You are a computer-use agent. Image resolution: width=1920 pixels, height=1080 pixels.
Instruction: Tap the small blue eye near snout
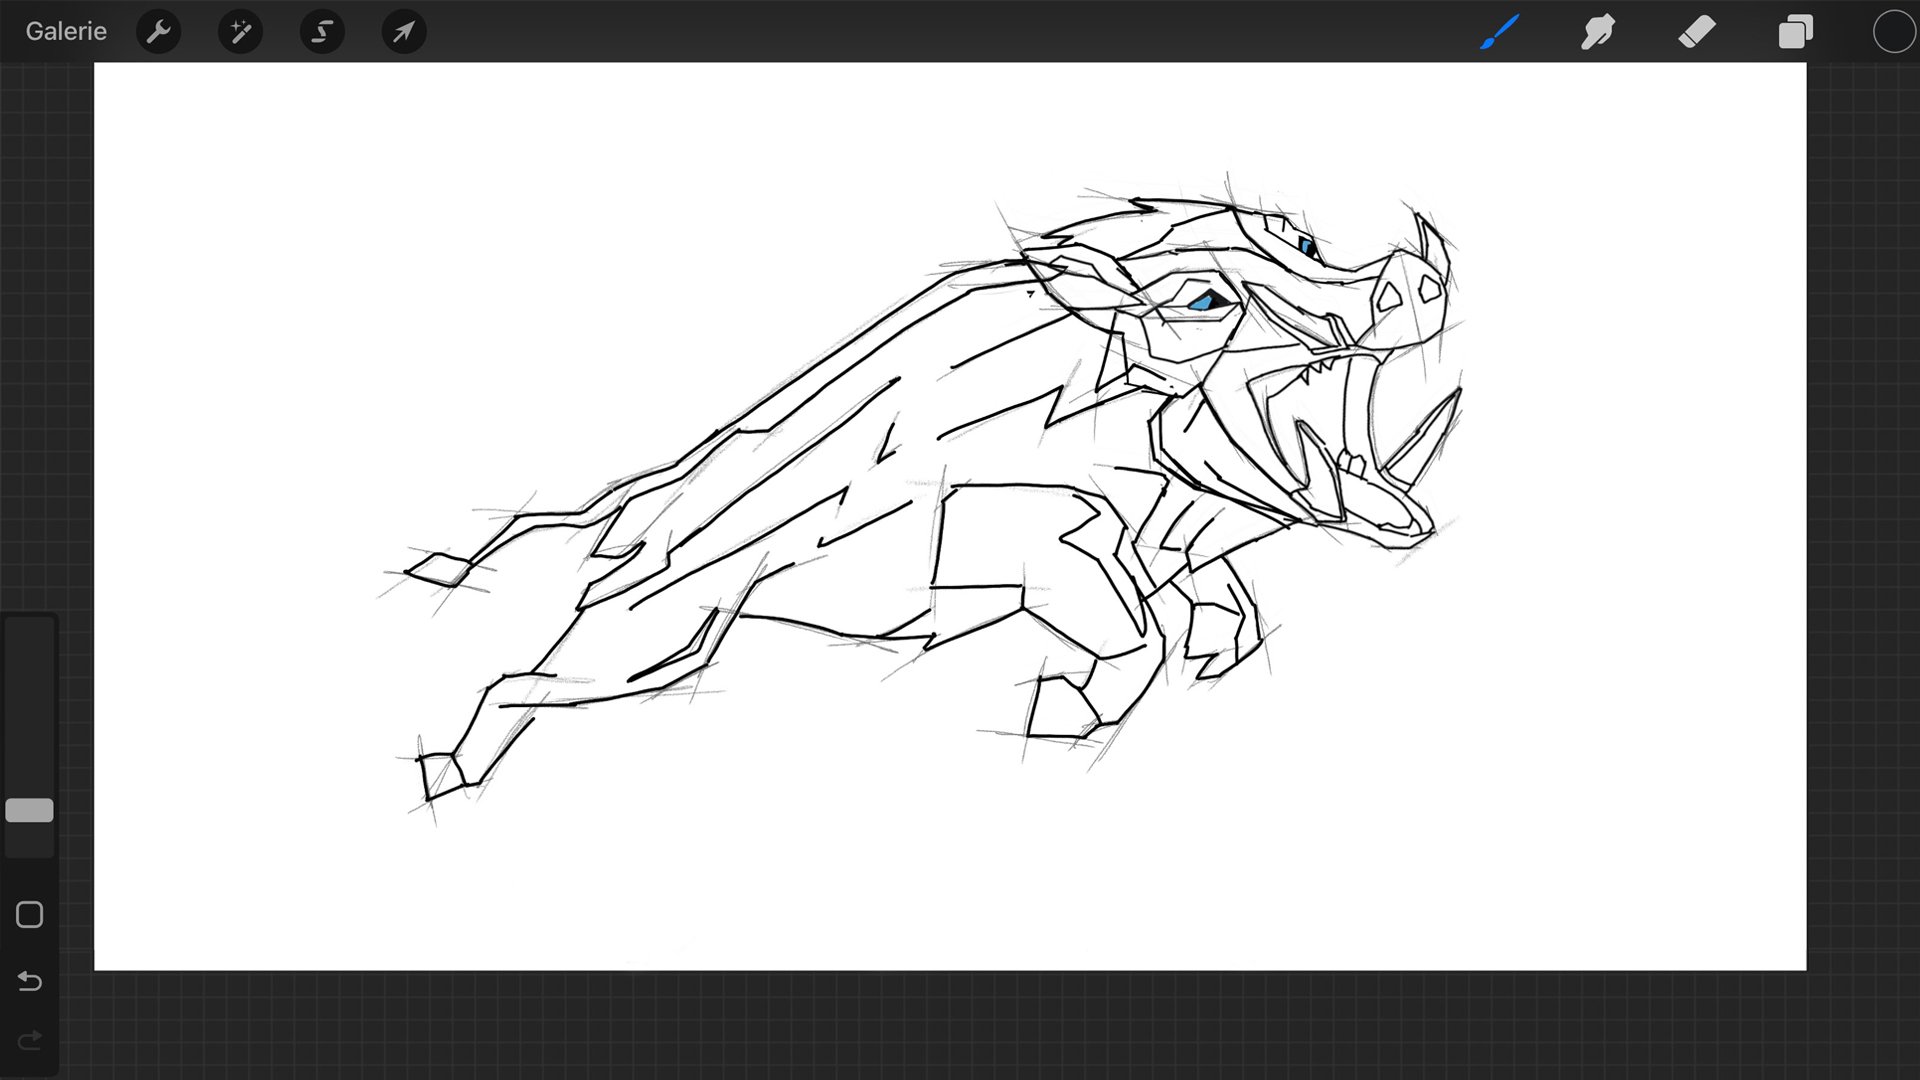(1307, 245)
